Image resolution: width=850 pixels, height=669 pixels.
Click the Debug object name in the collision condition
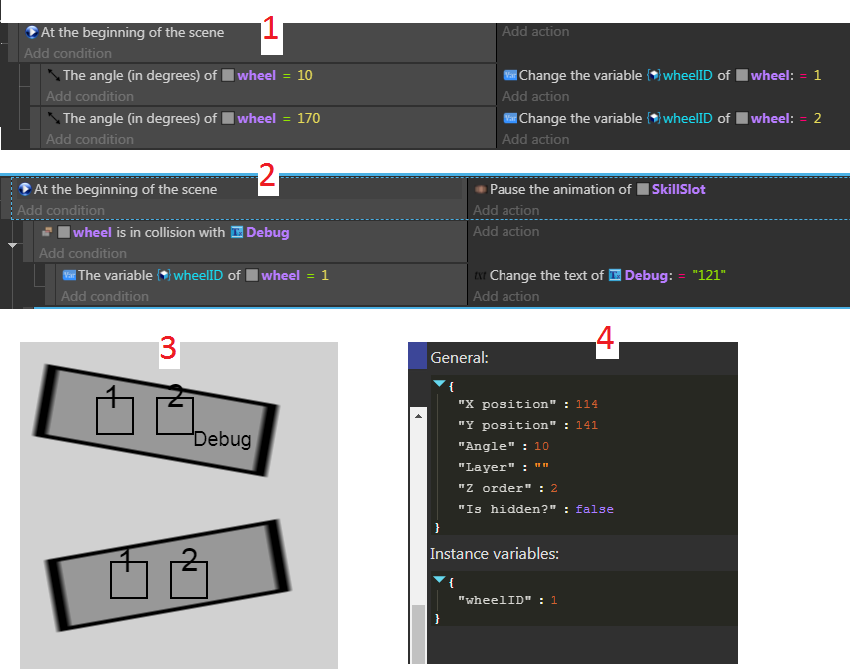coord(268,232)
